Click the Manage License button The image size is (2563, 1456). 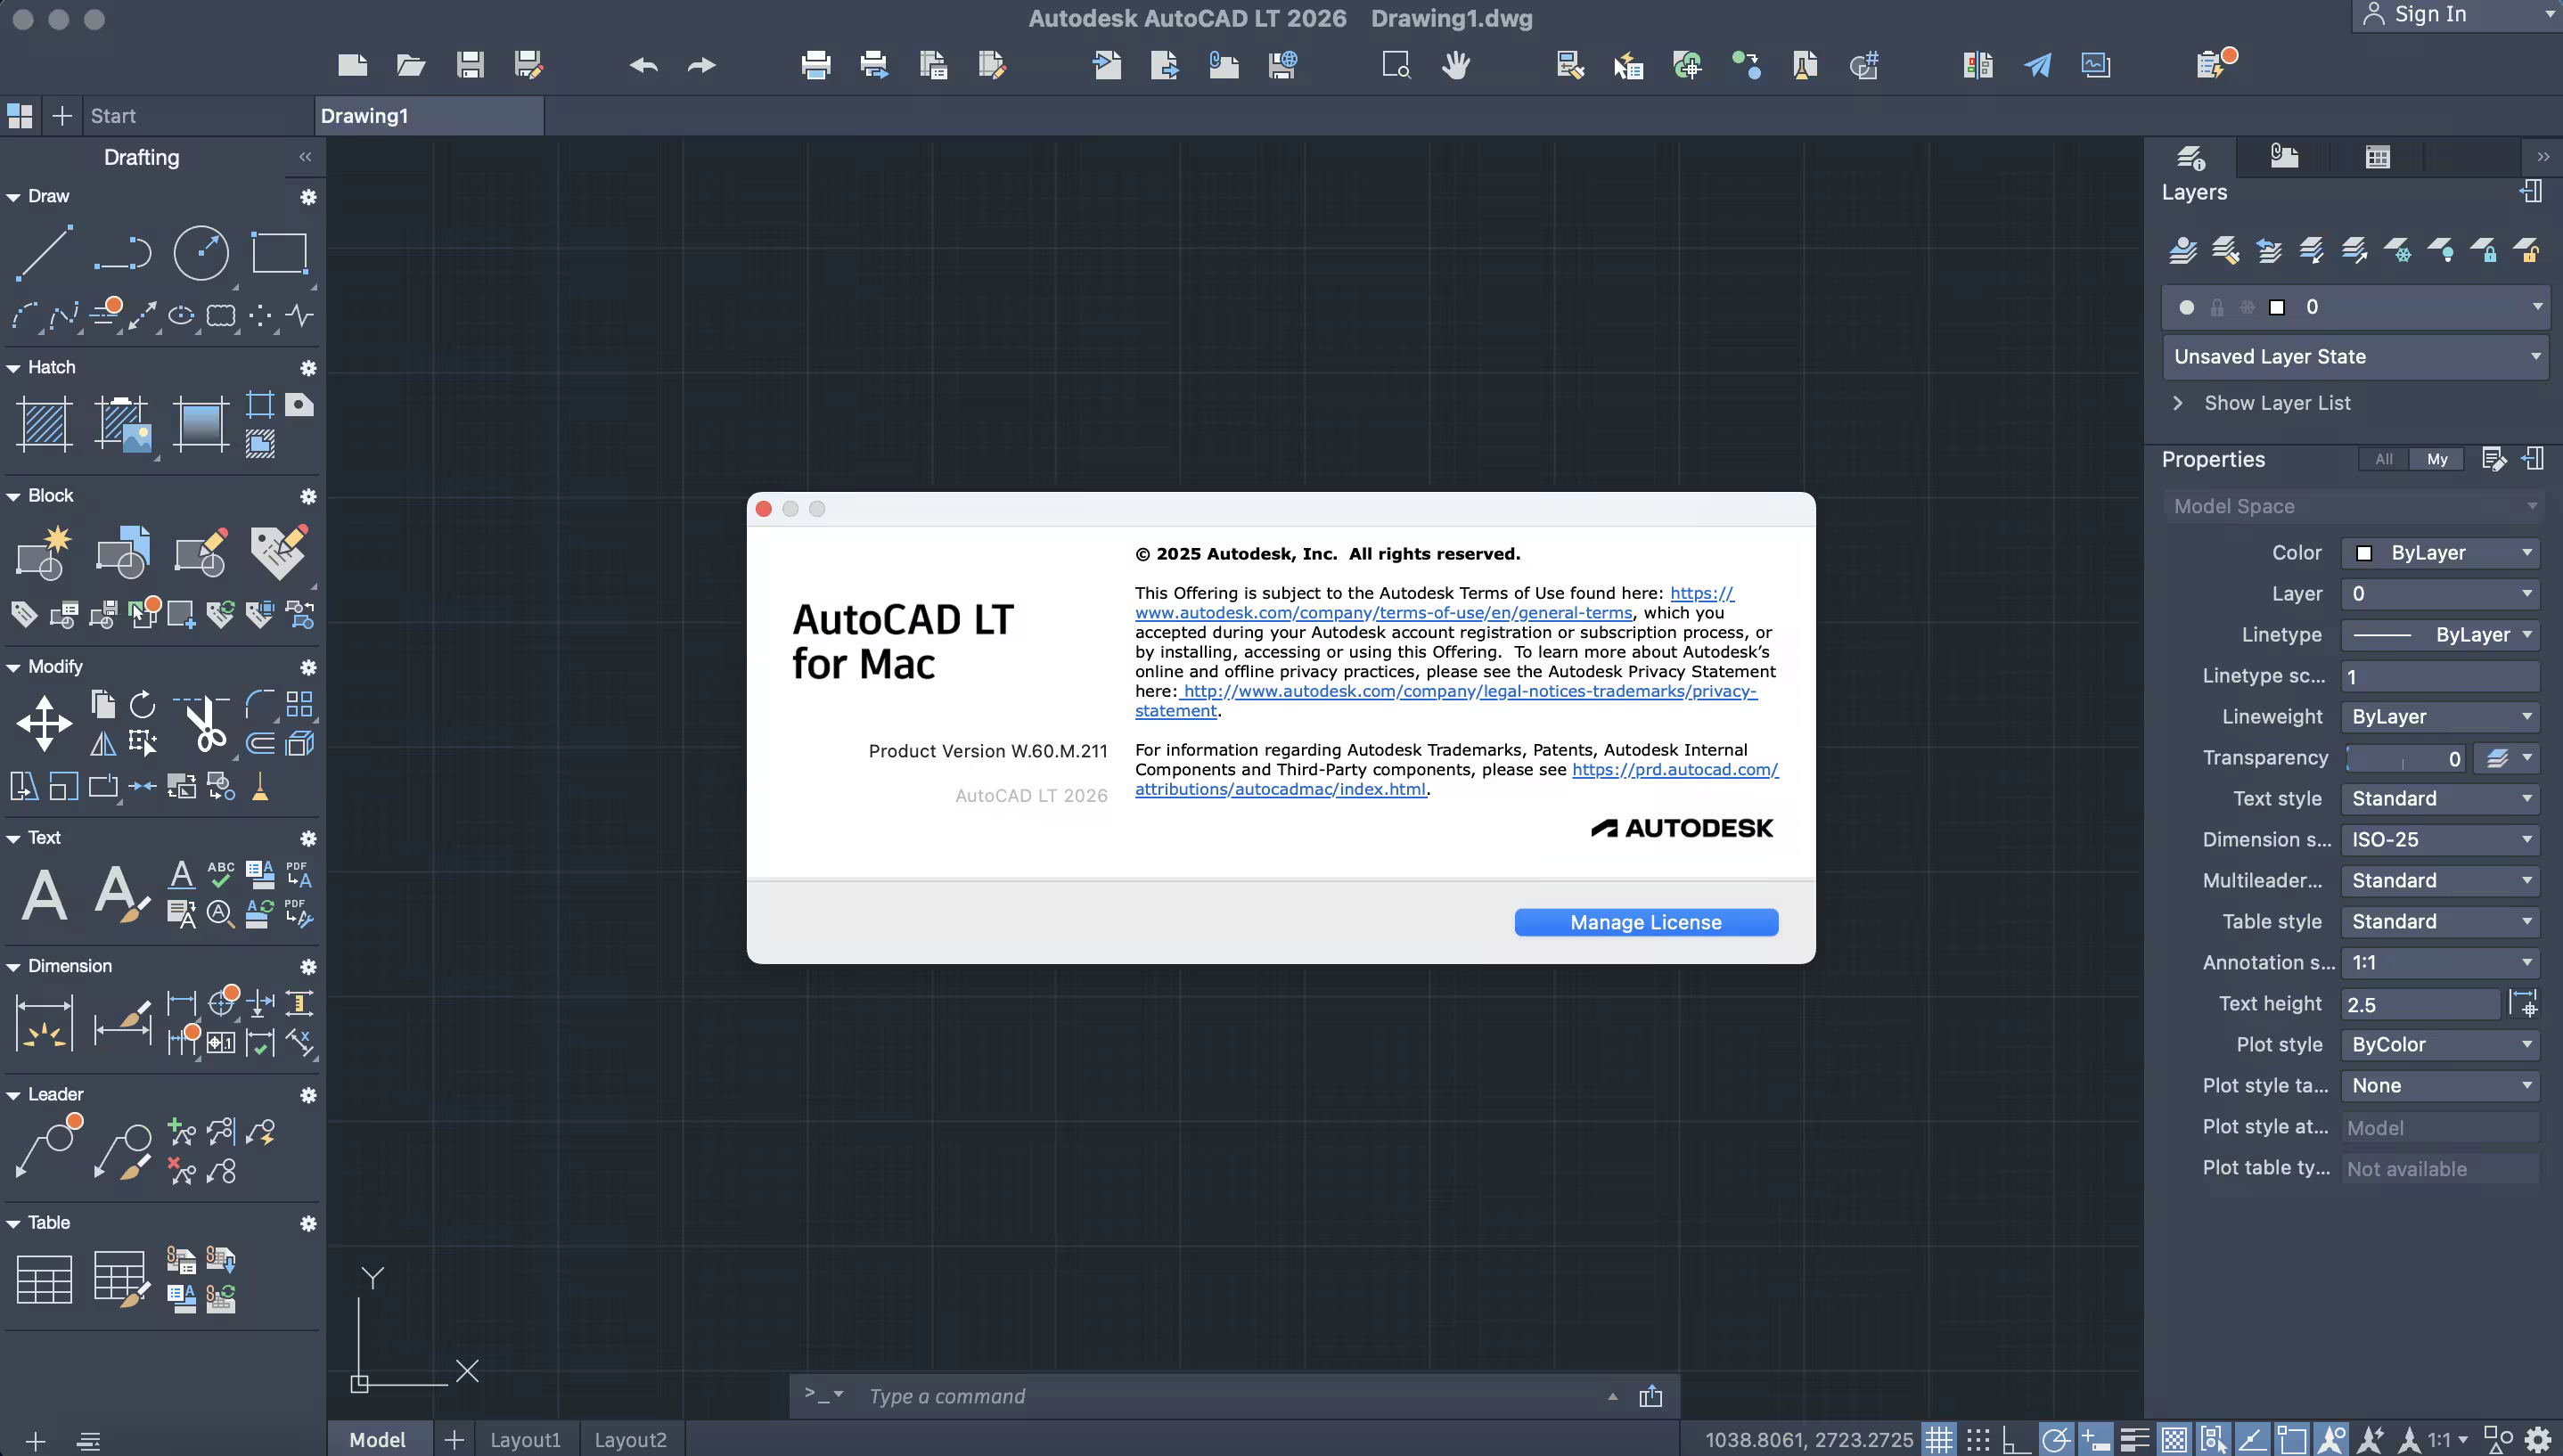pyautogui.click(x=1646, y=922)
